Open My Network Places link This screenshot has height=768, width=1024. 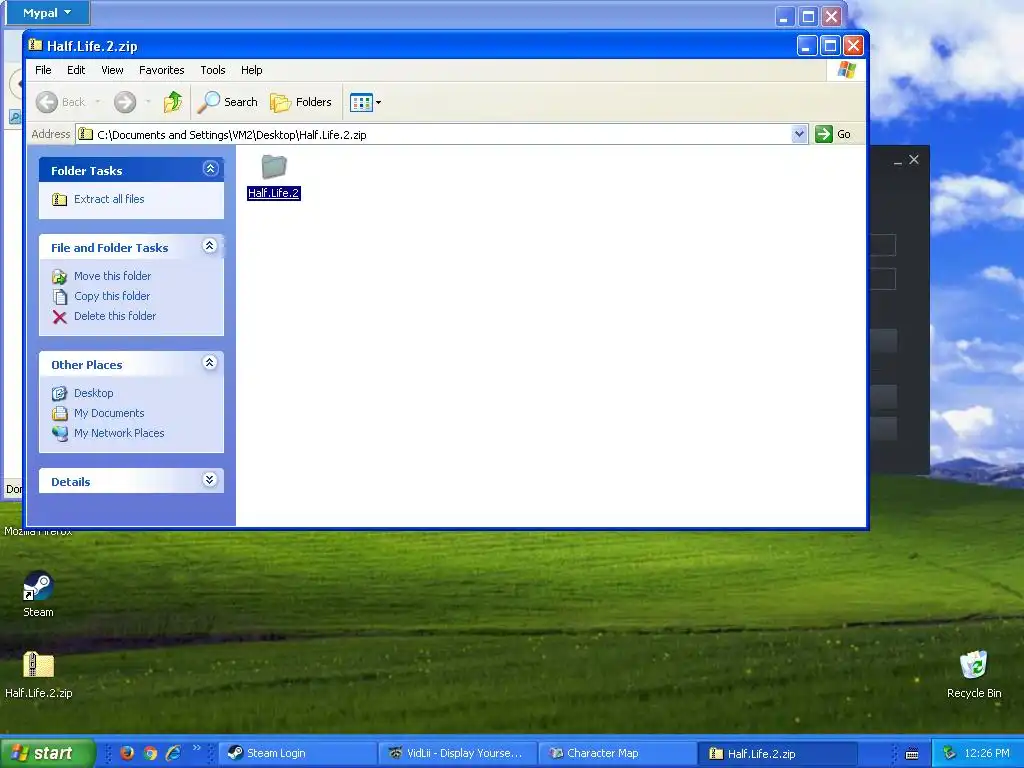click(x=119, y=433)
